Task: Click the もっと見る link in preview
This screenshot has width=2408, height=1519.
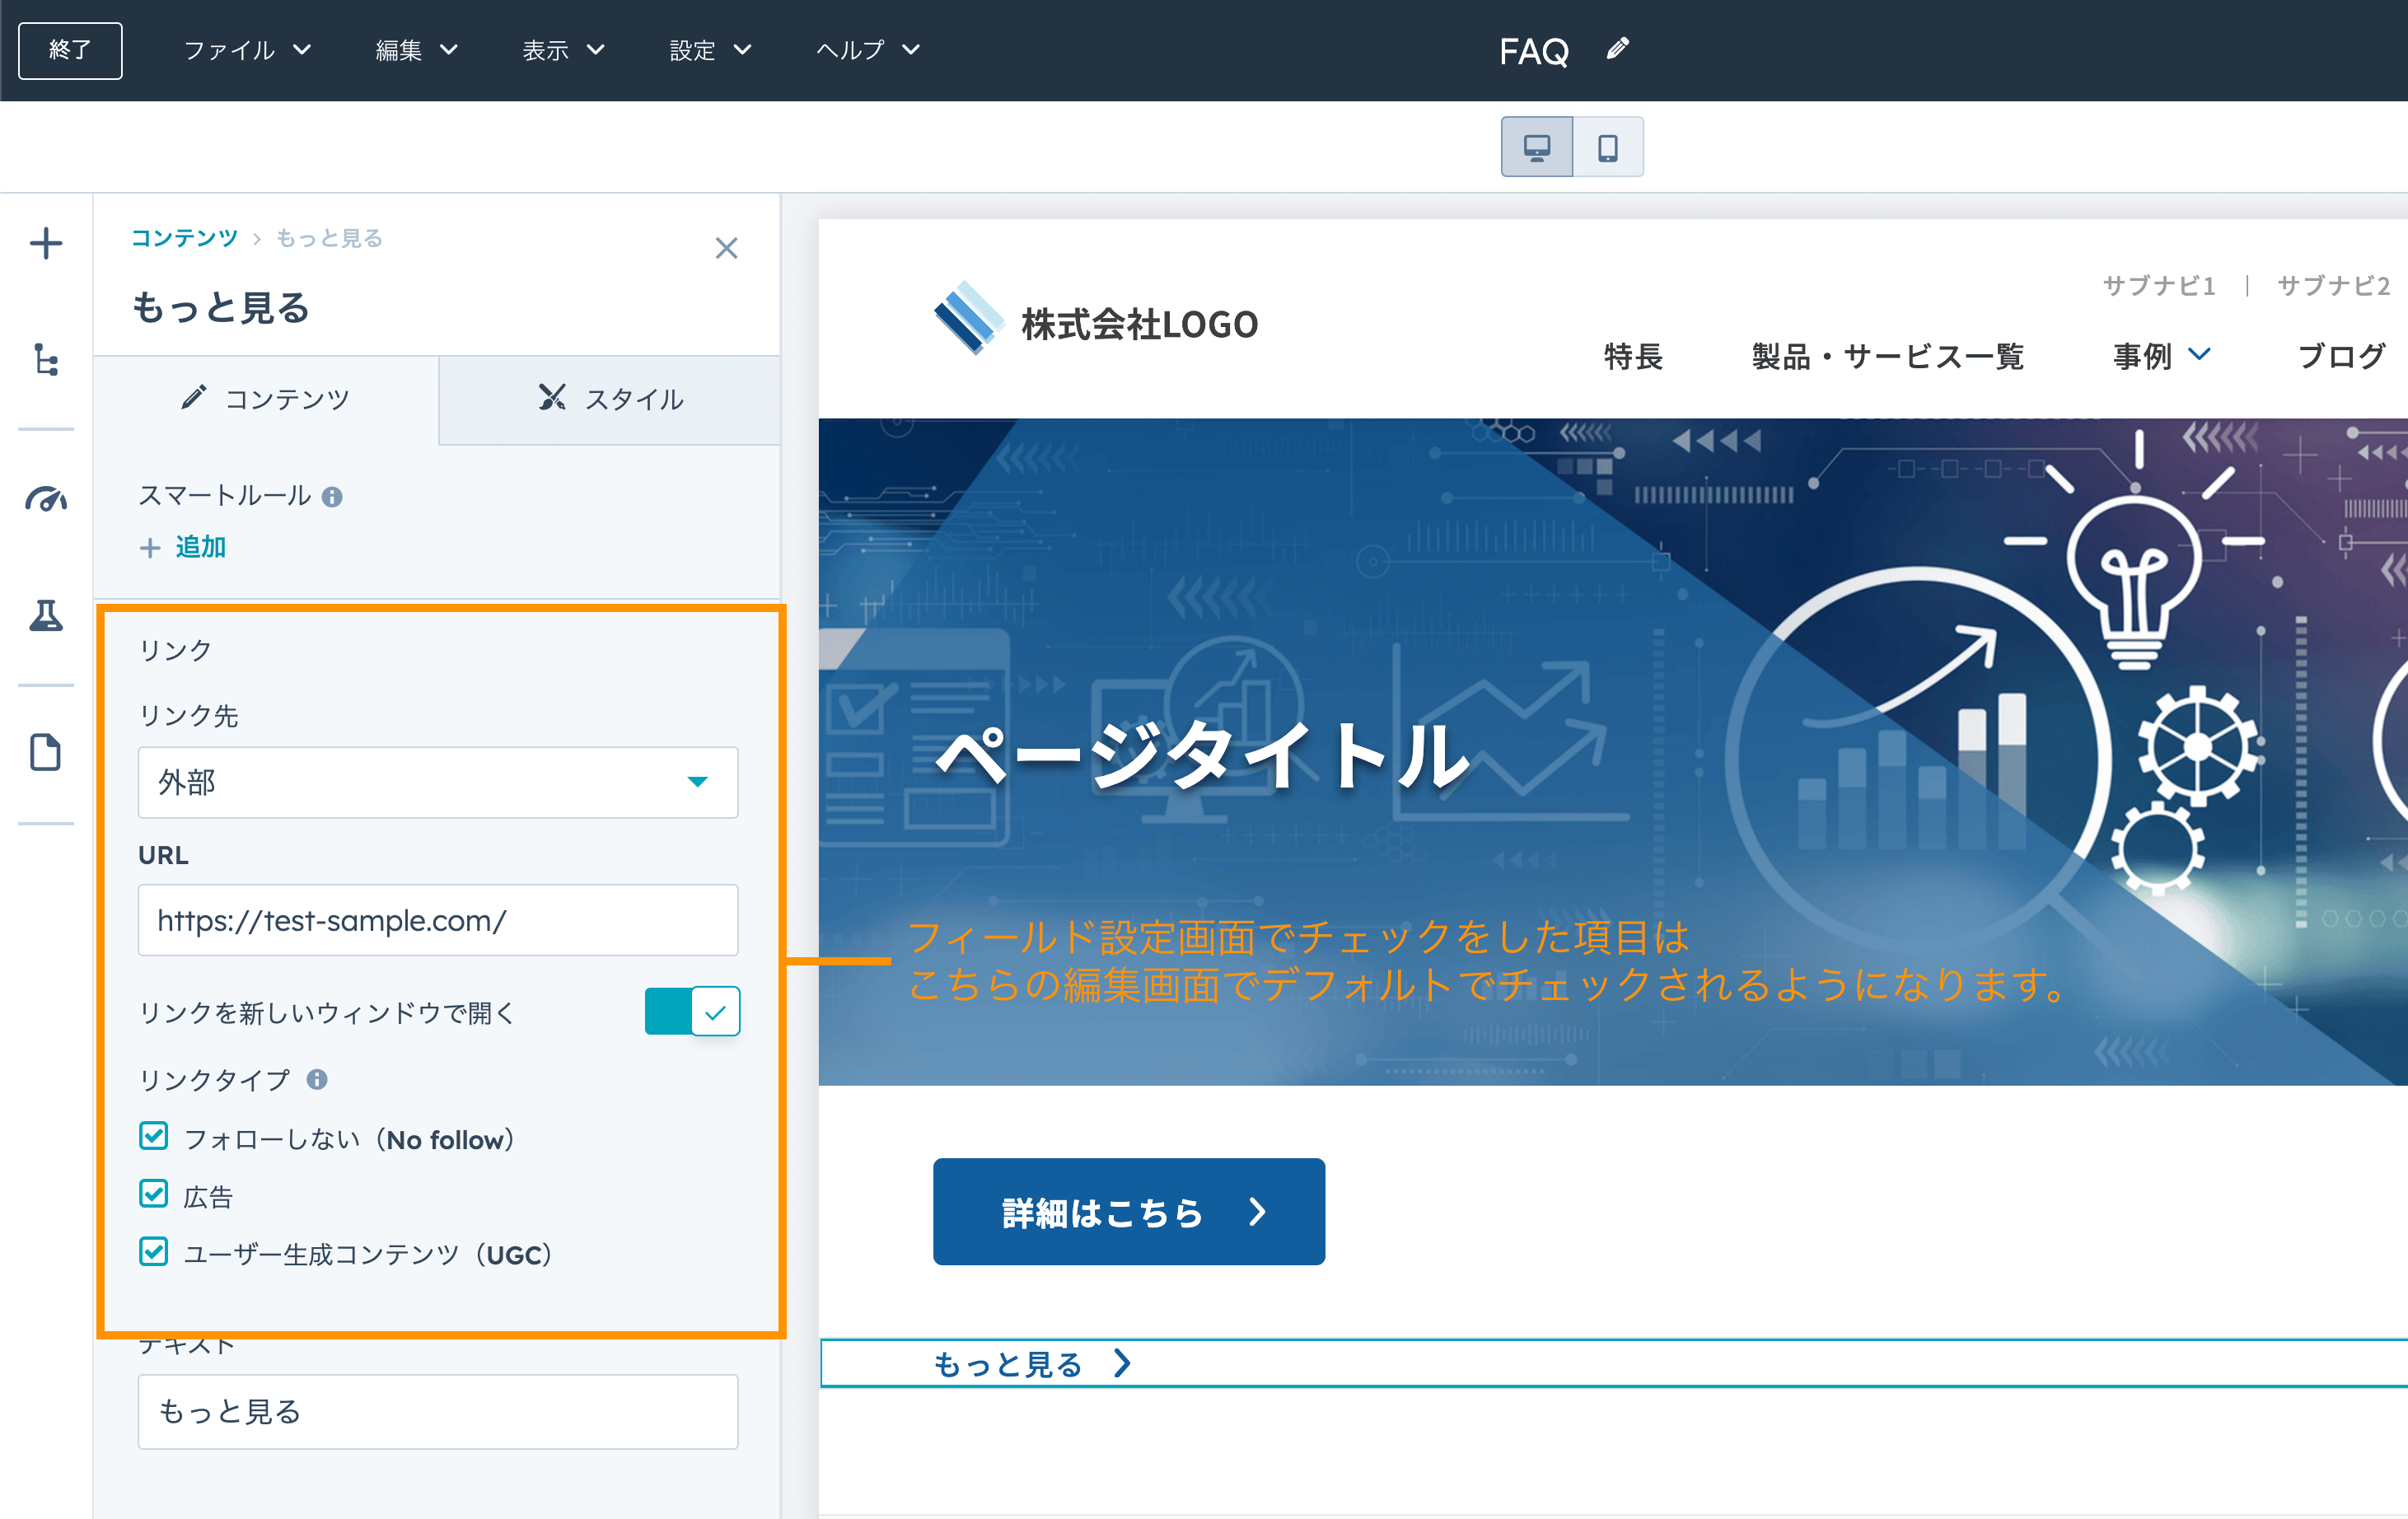Action: pos(1032,1363)
